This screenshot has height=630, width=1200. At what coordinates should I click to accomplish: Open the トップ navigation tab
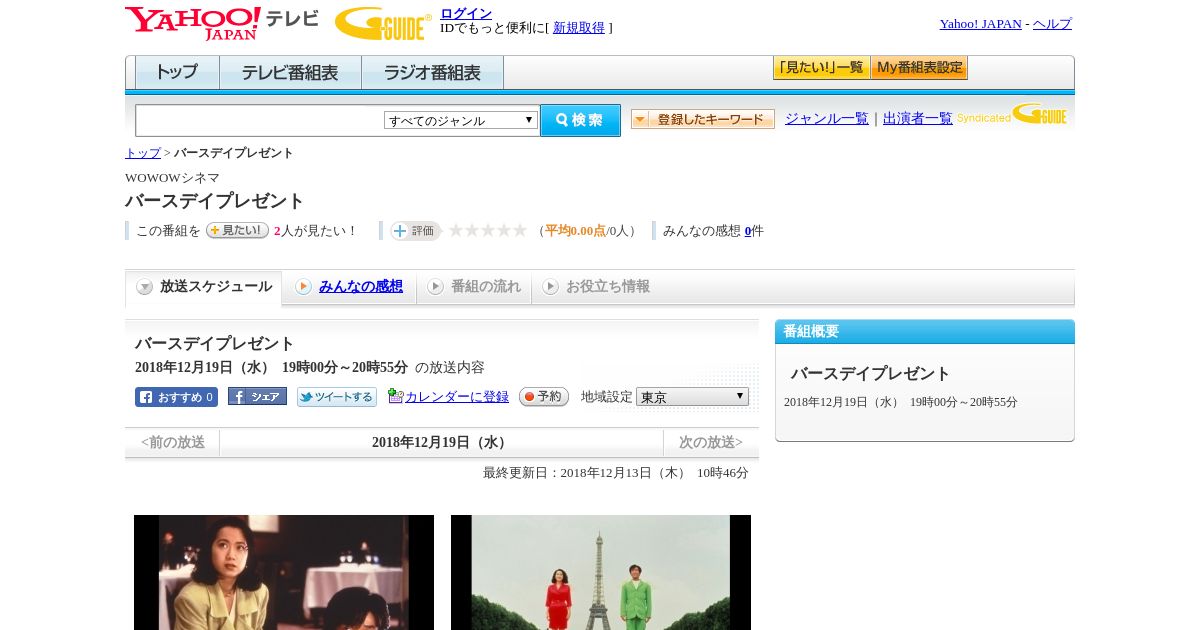(177, 73)
